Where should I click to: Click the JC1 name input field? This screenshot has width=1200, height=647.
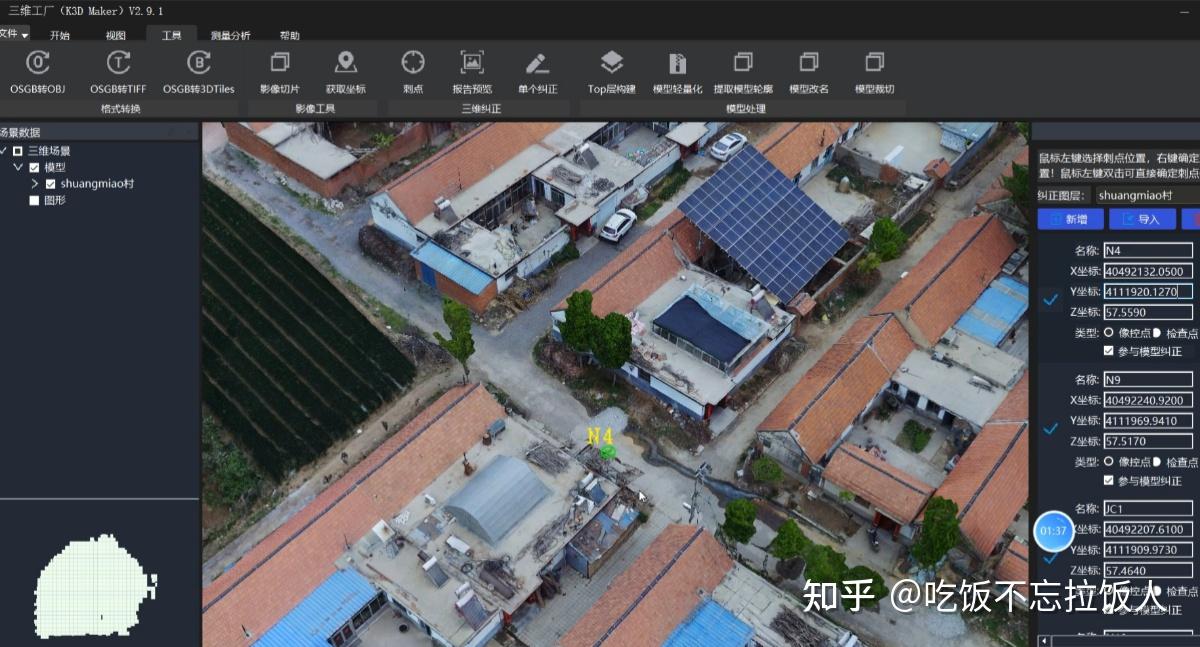point(1146,509)
